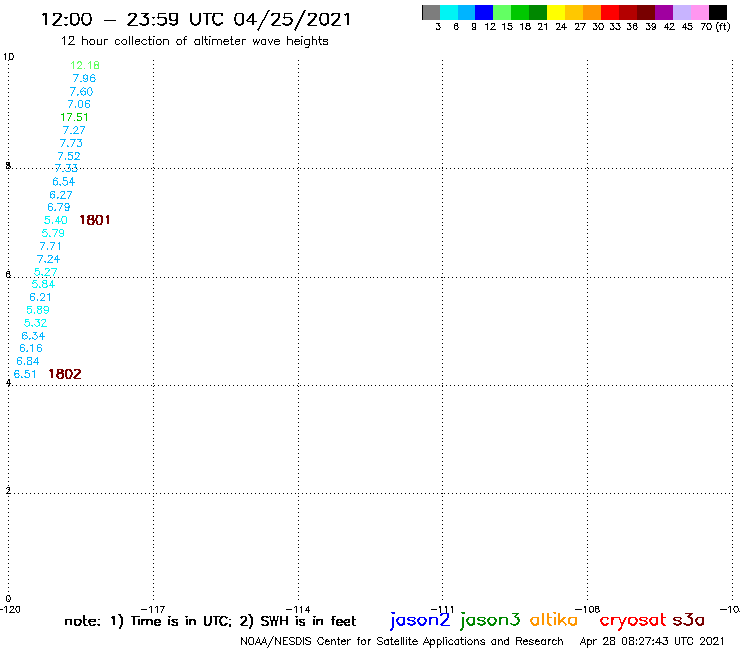The width and height of the screenshot is (740, 650).
Task: Click the 6.27 wave height value
Action: coord(61,194)
